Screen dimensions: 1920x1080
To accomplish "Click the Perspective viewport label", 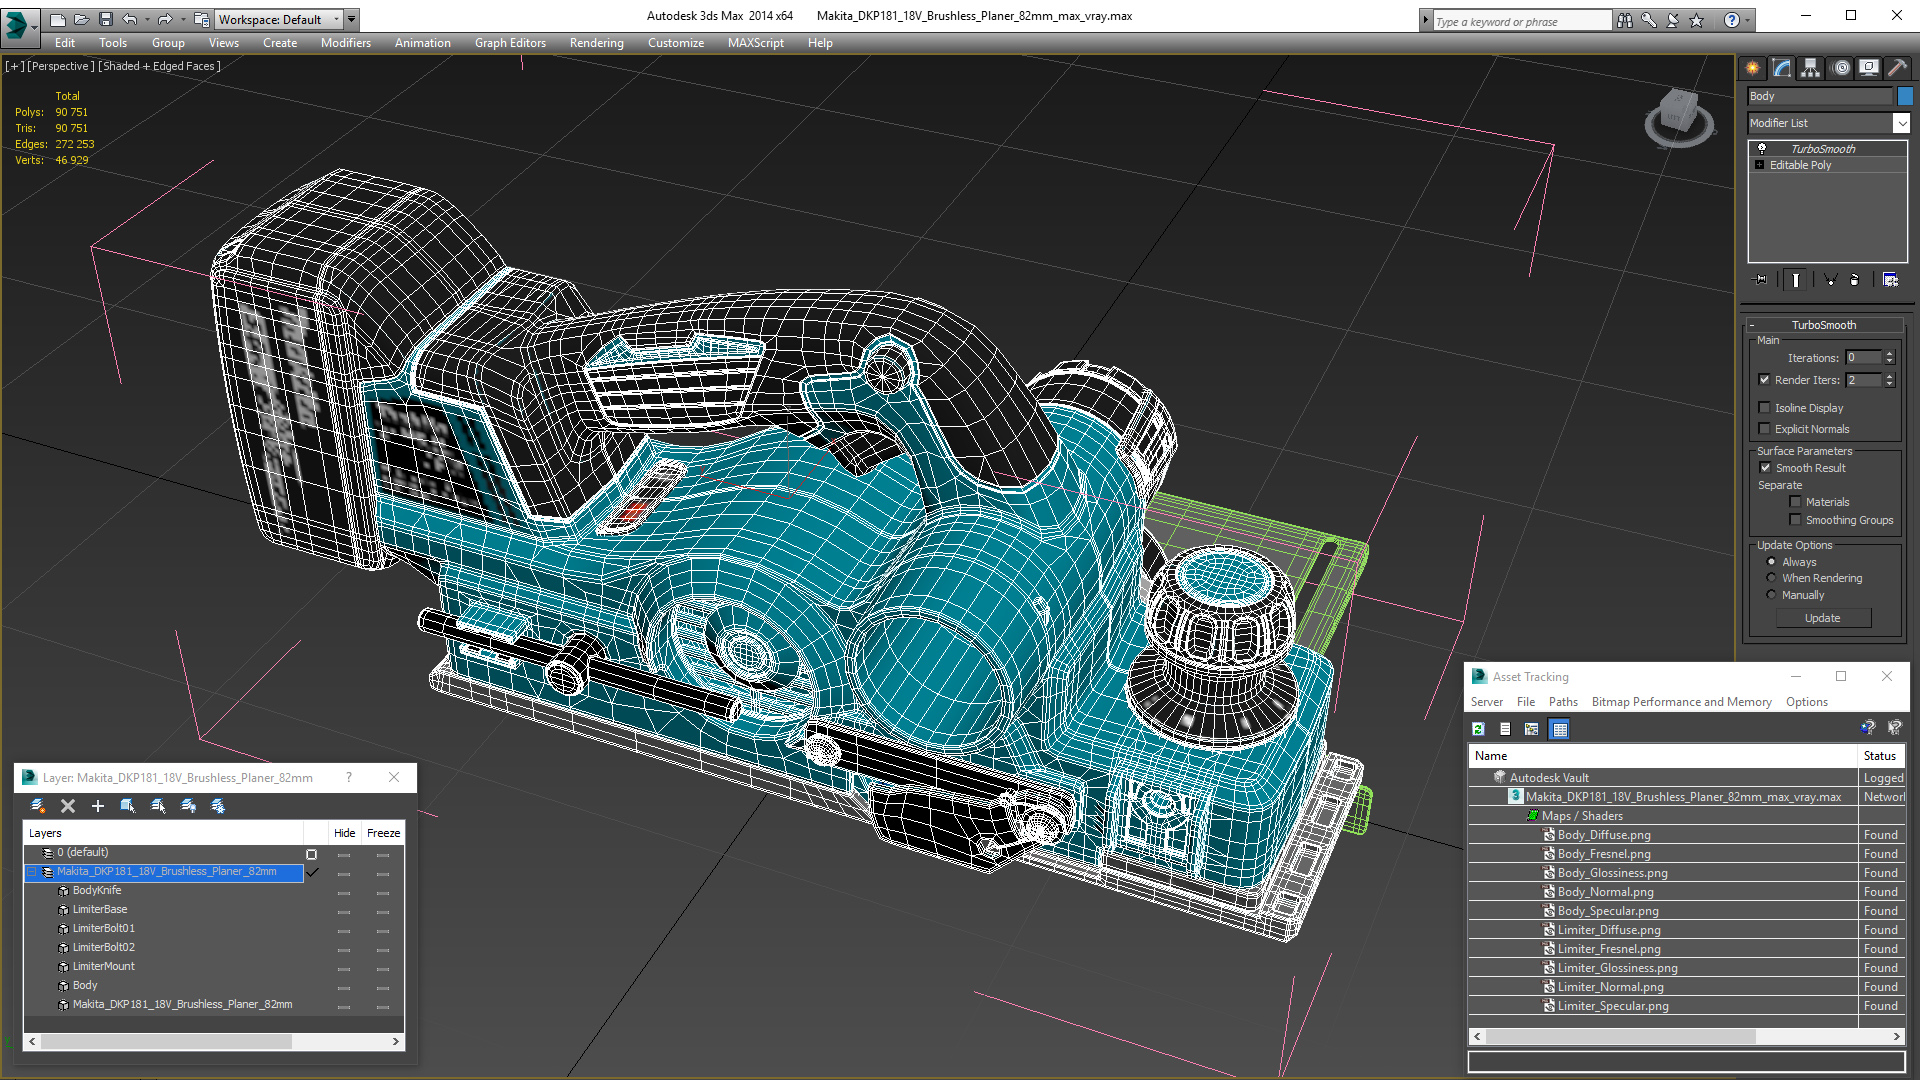I will (60, 66).
